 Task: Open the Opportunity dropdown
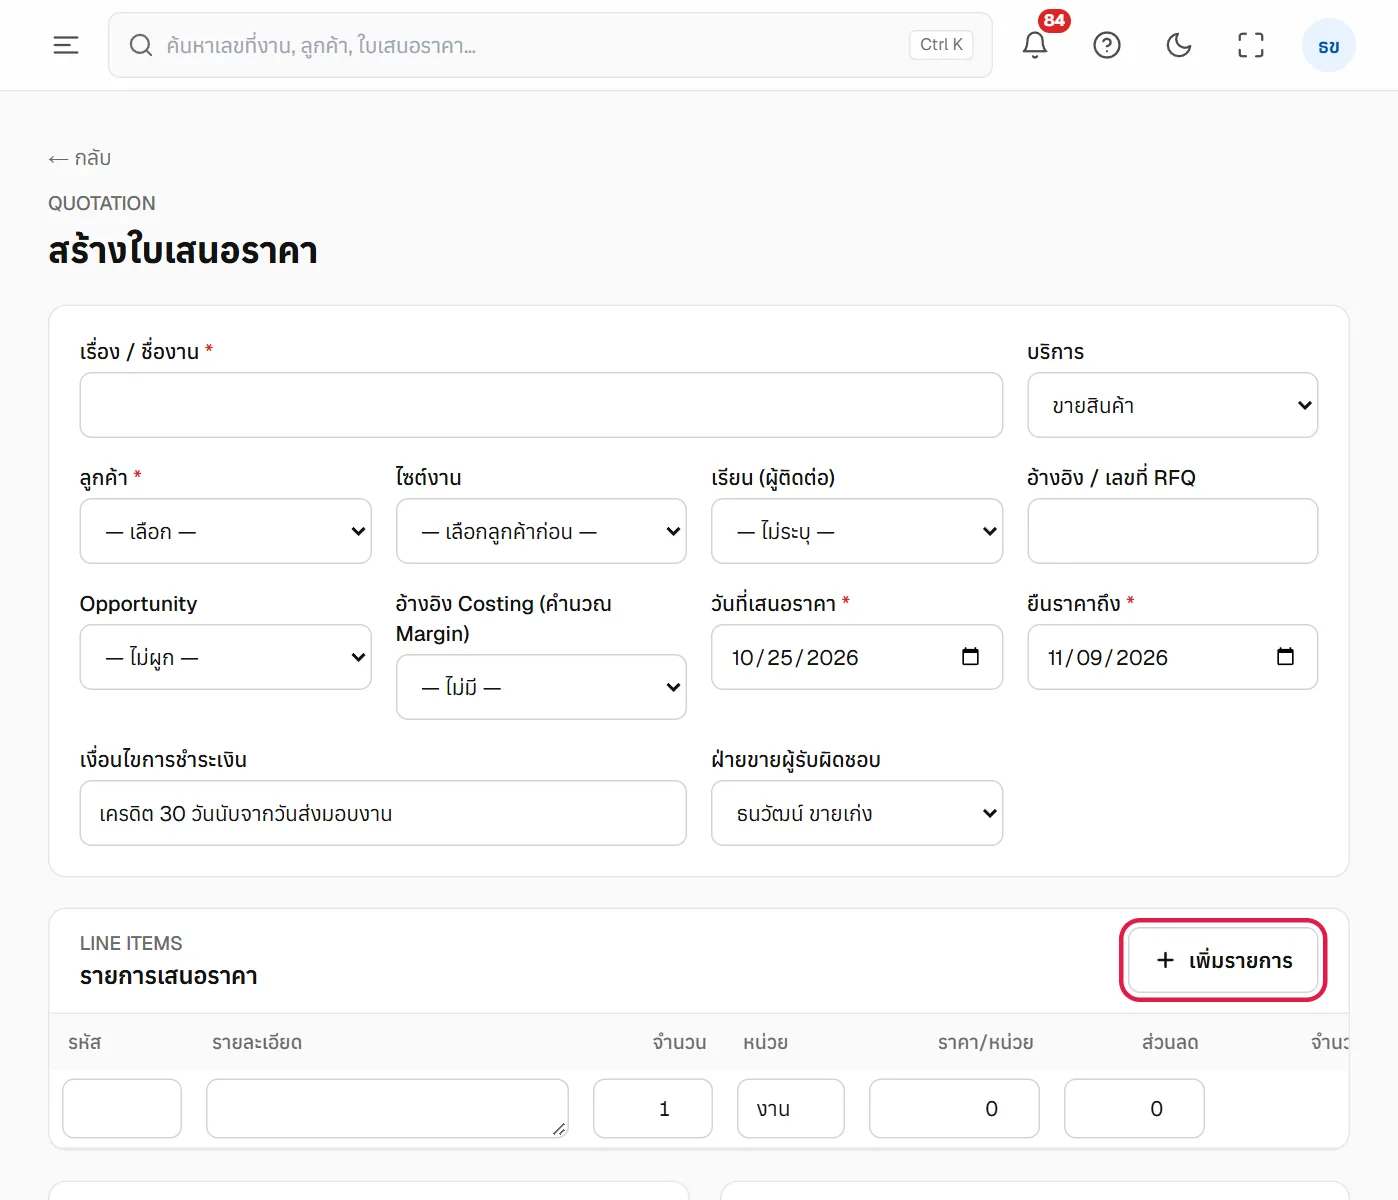click(226, 657)
